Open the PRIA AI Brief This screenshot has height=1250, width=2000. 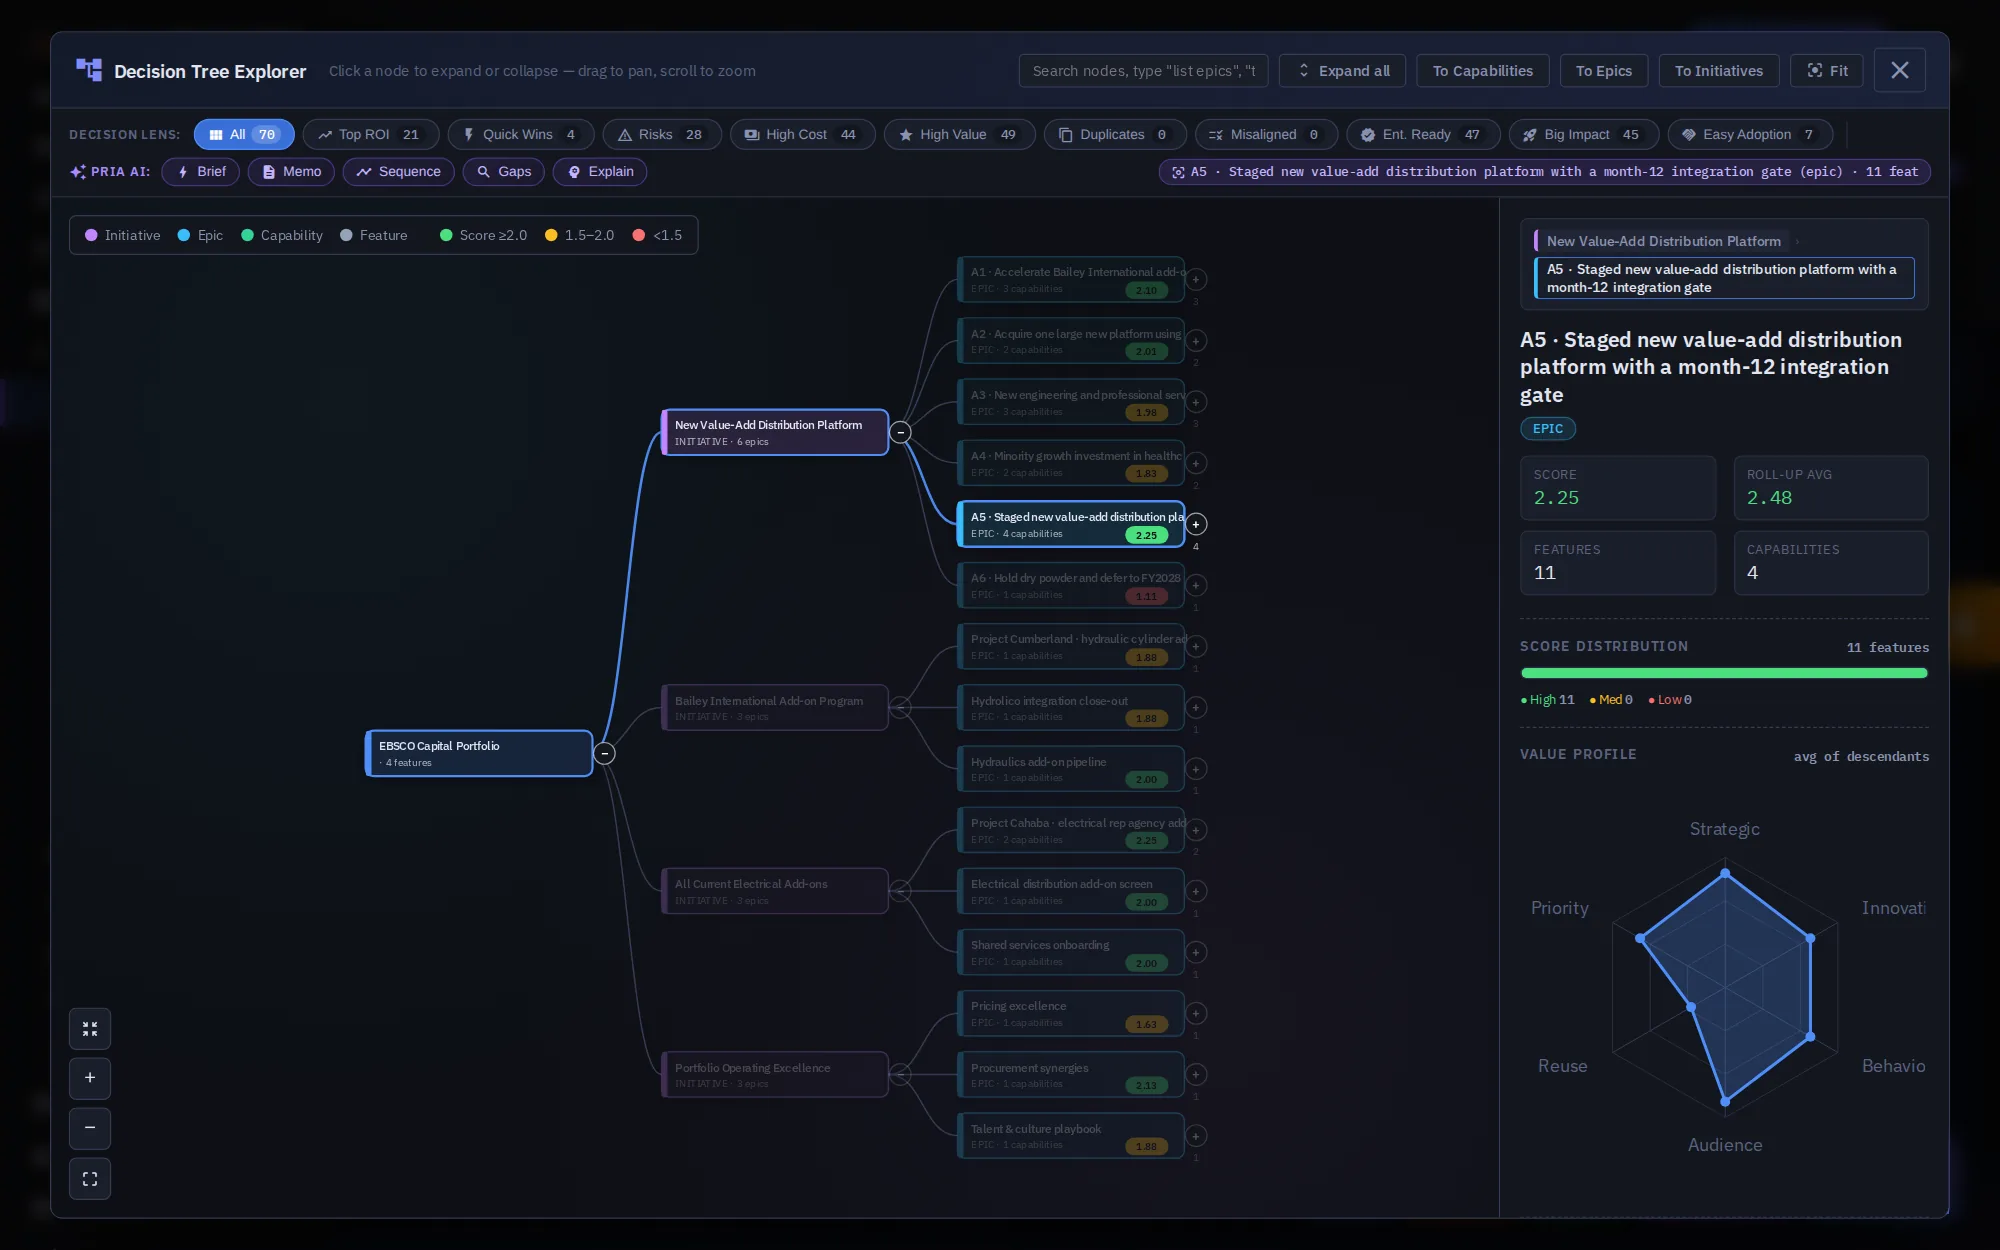pyautogui.click(x=201, y=172)
